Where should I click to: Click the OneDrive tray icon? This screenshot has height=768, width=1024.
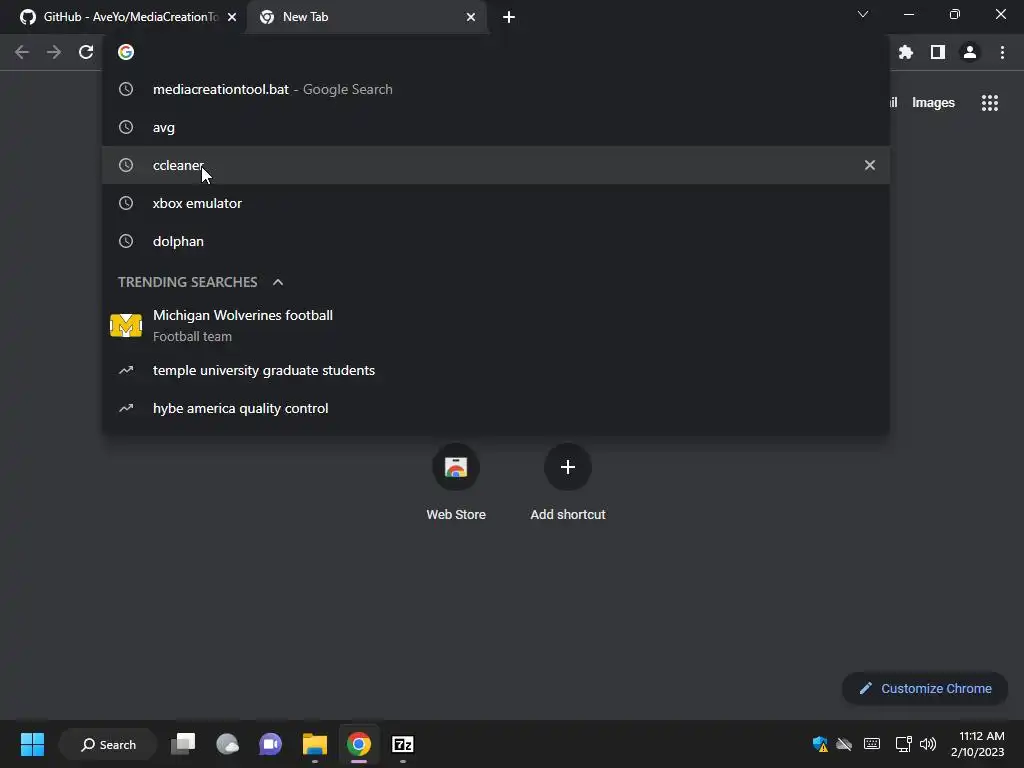(x=844, y=744)
